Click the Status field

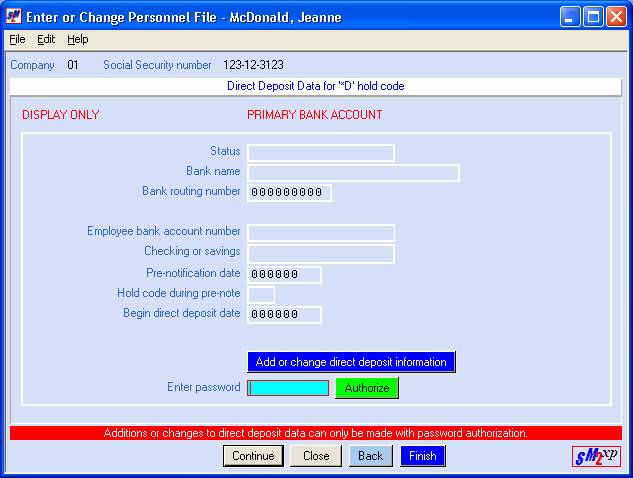320,152
